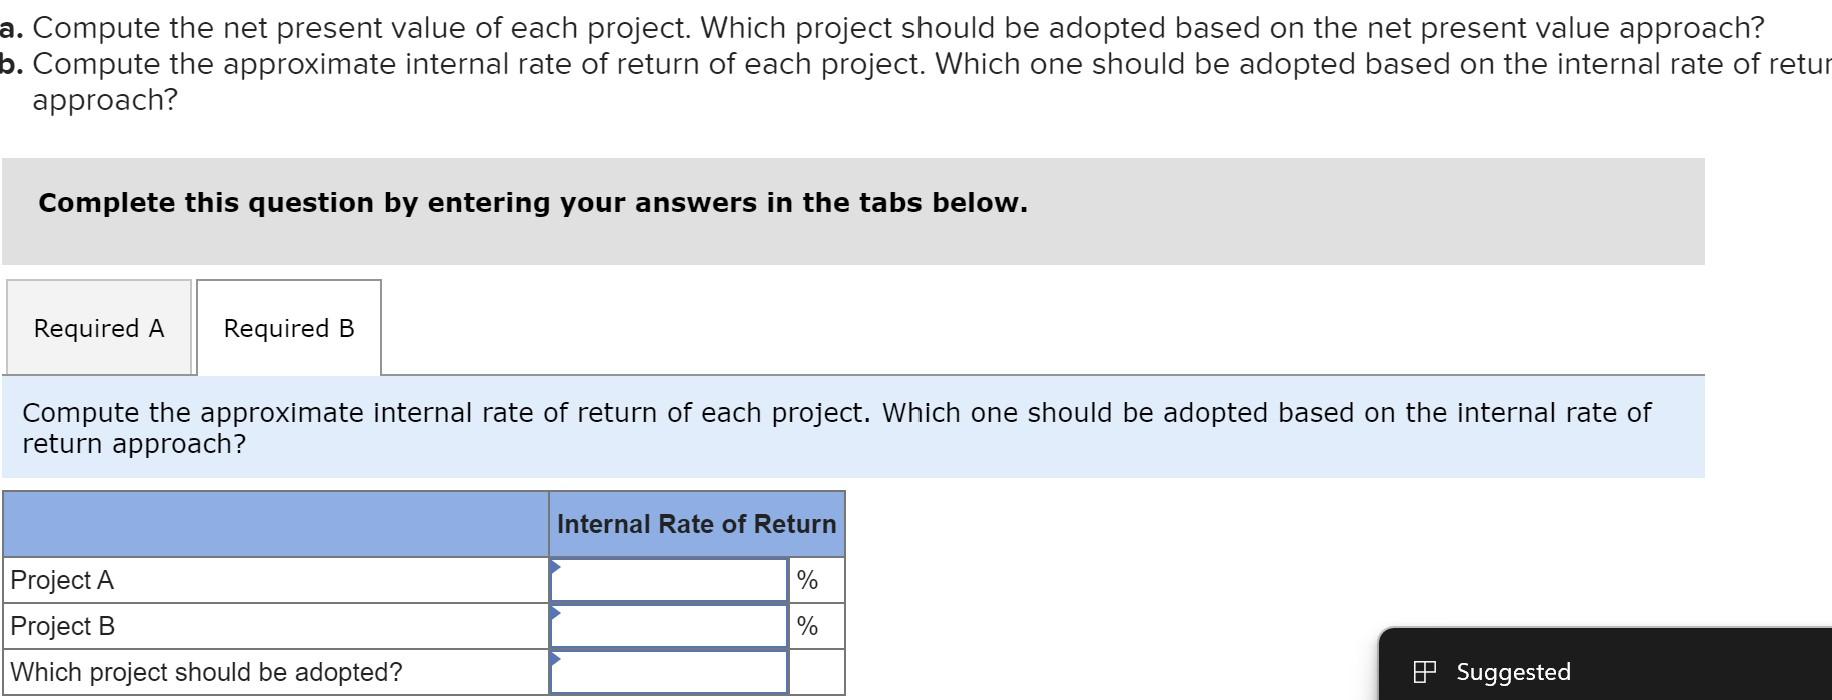Click the 'Complete this question' instruction banner

[x=532, y=203]
